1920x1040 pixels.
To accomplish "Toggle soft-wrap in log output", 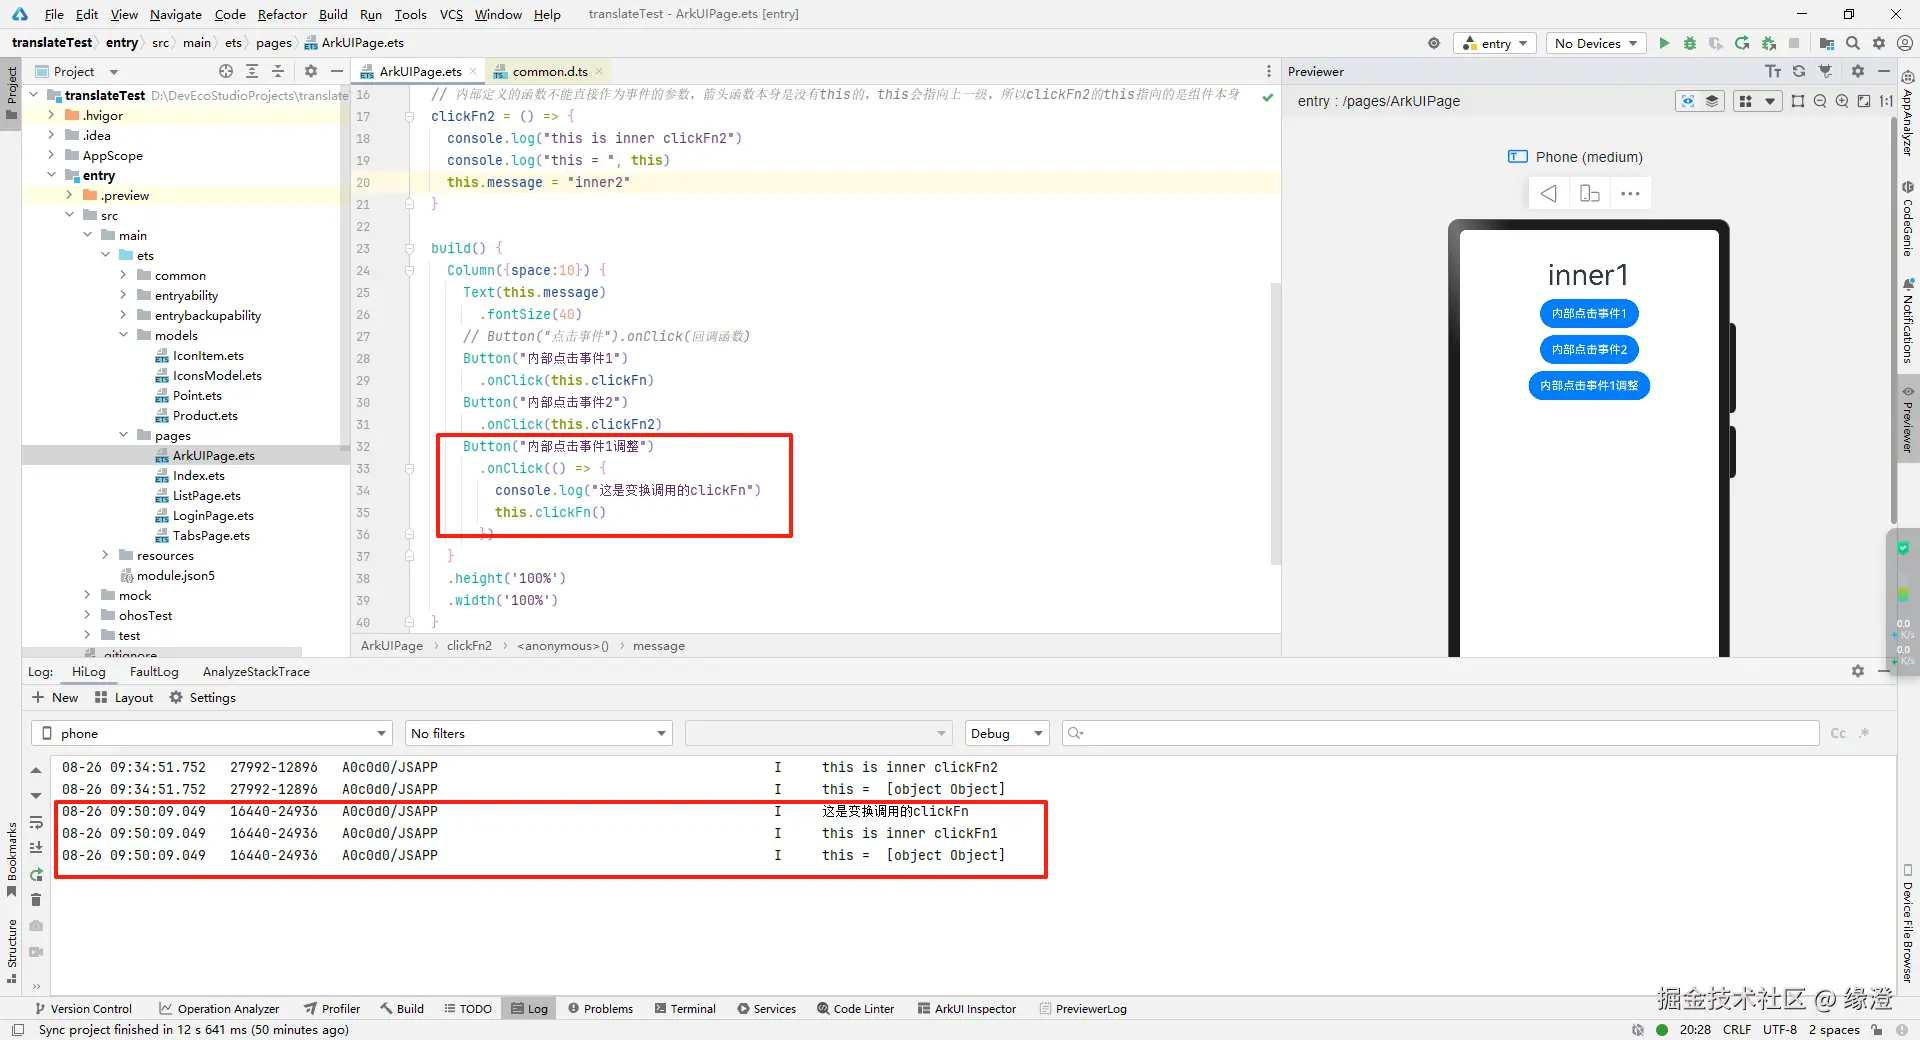I will pos(36,822).
